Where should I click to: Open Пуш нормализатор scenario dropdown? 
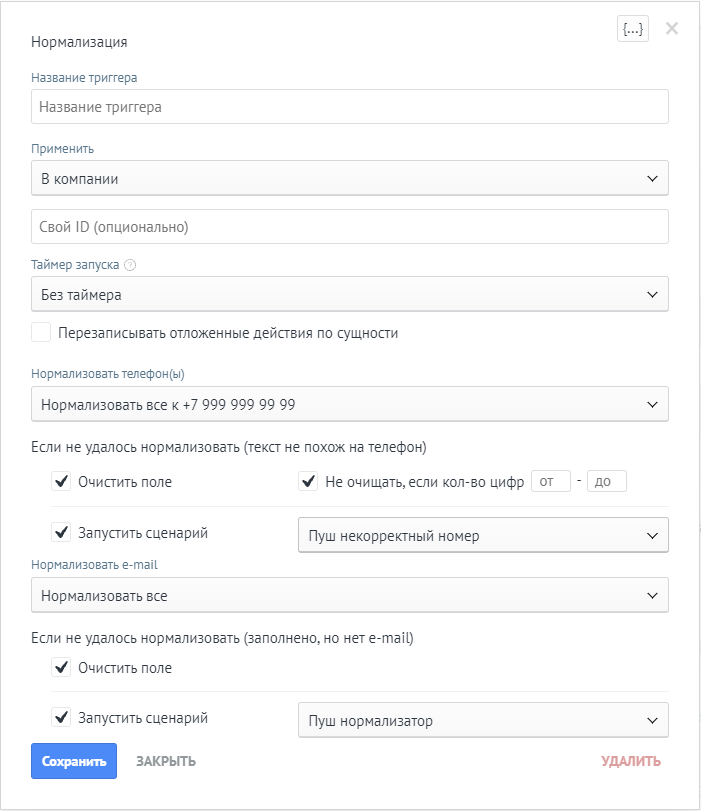(483, 720)
